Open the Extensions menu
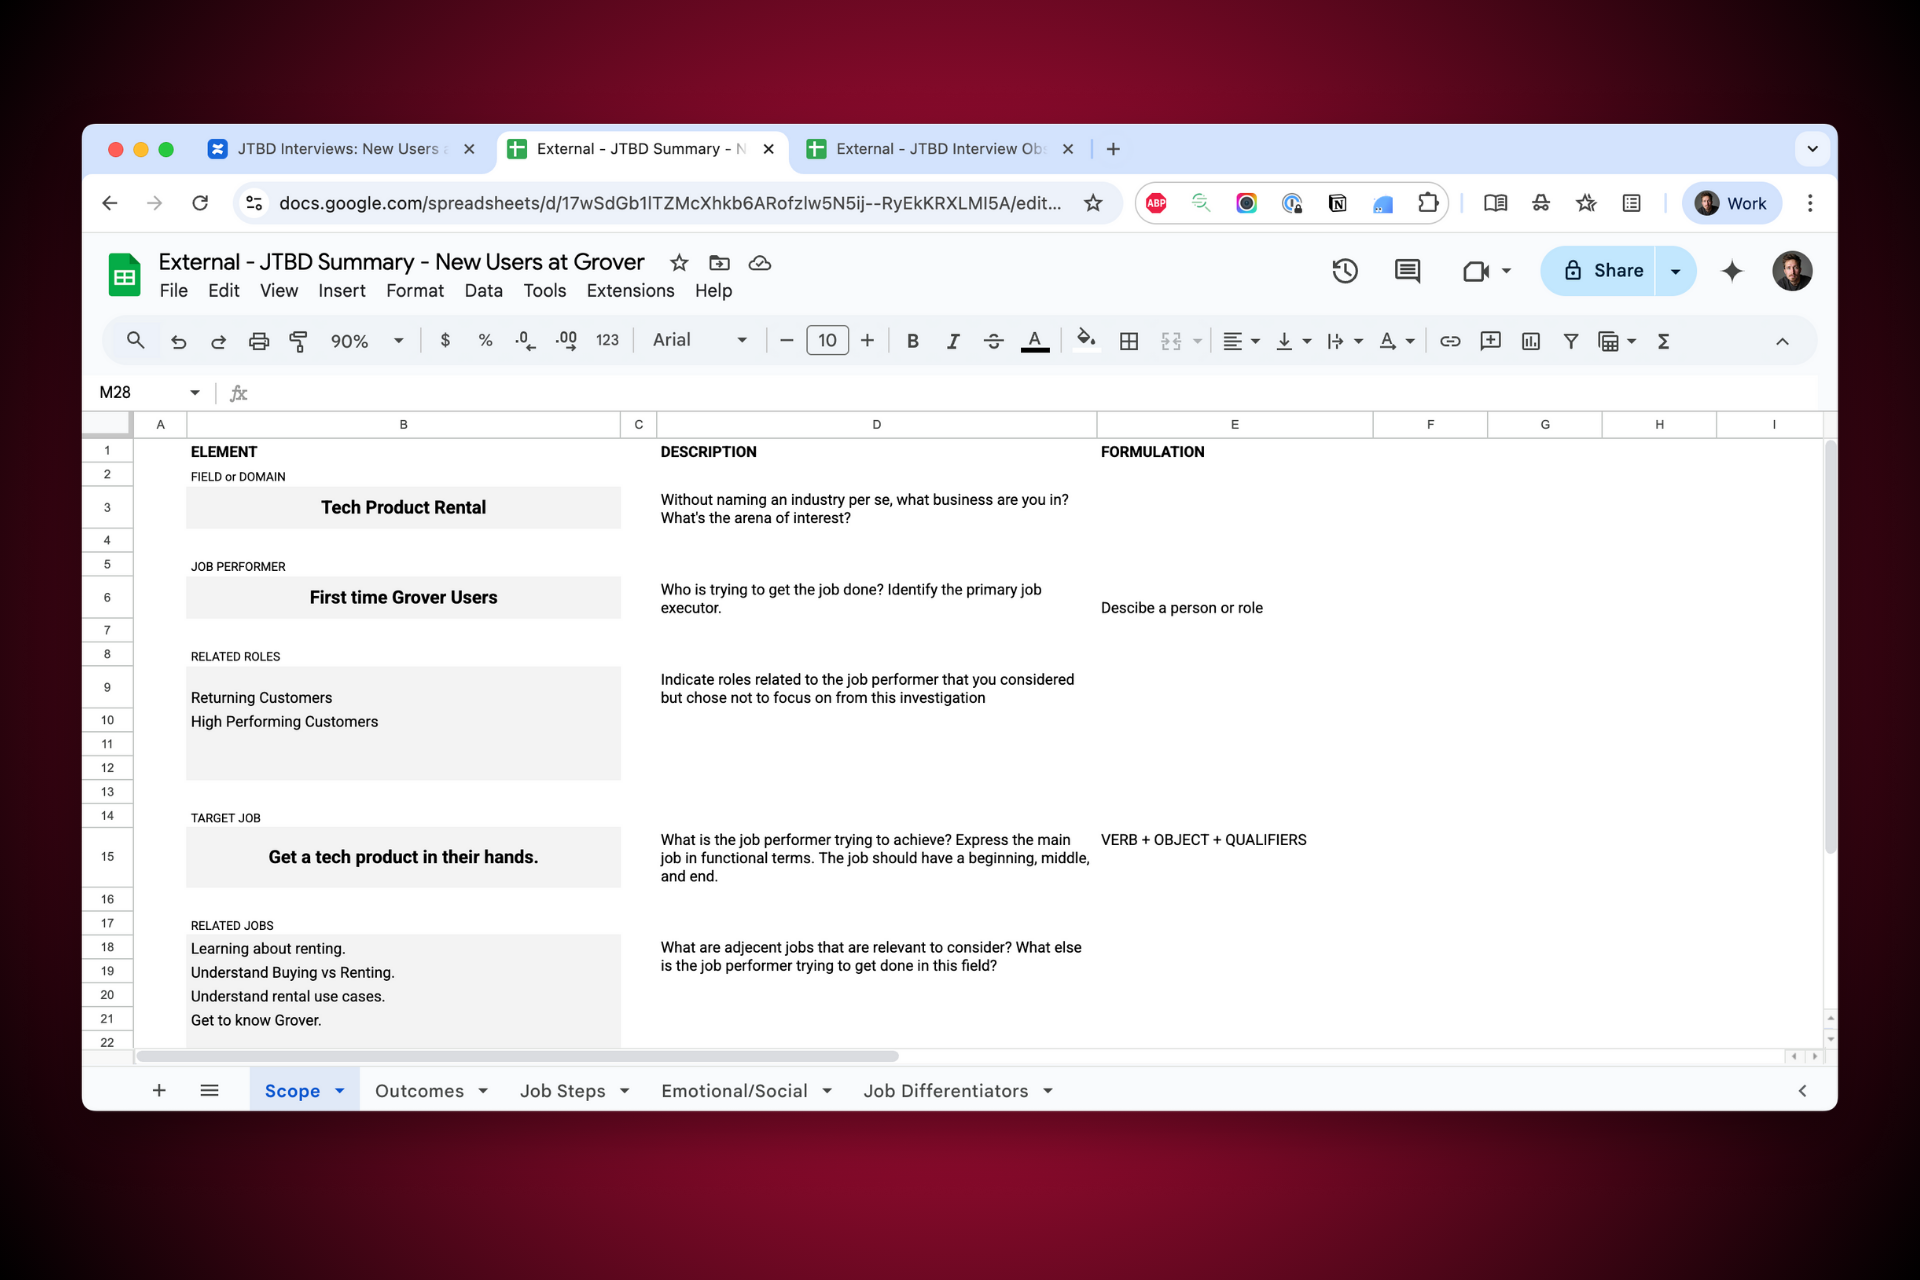Image resolution: width=1920 pixels, height=1280 pixels. point(630,291)
